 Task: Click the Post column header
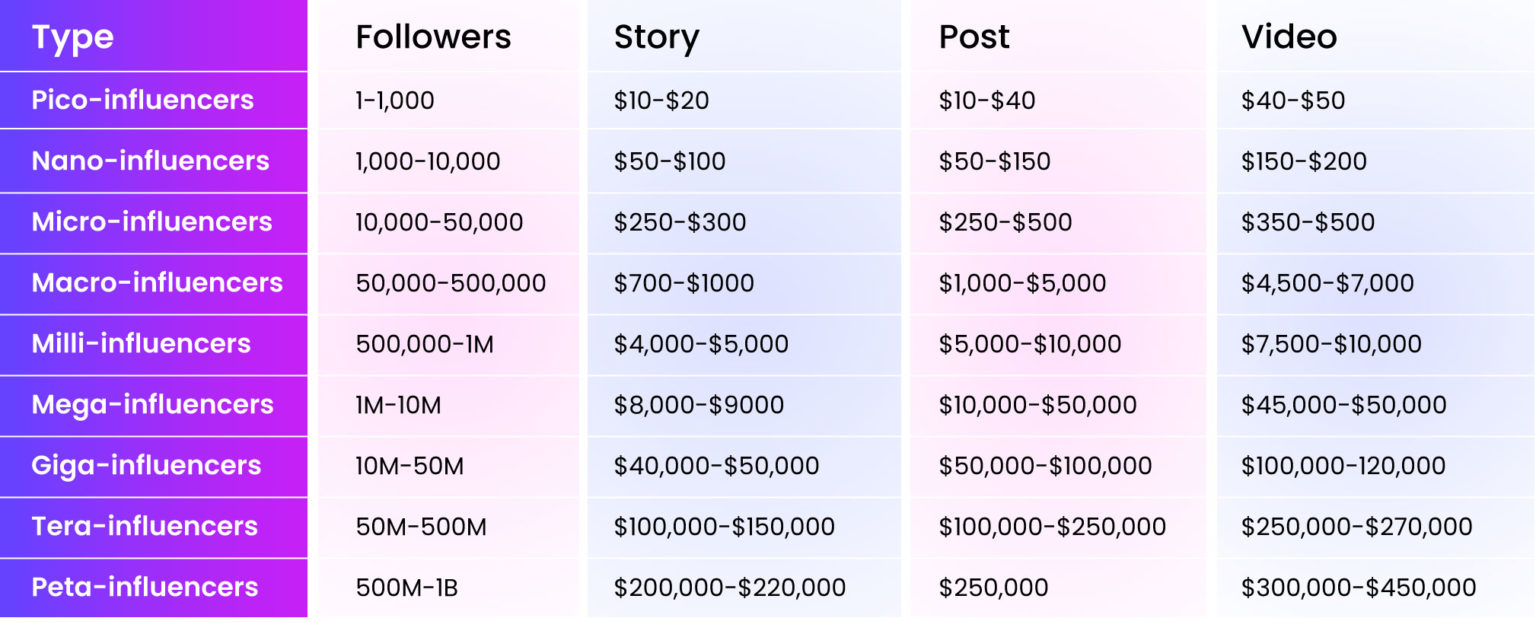[973, 38]
